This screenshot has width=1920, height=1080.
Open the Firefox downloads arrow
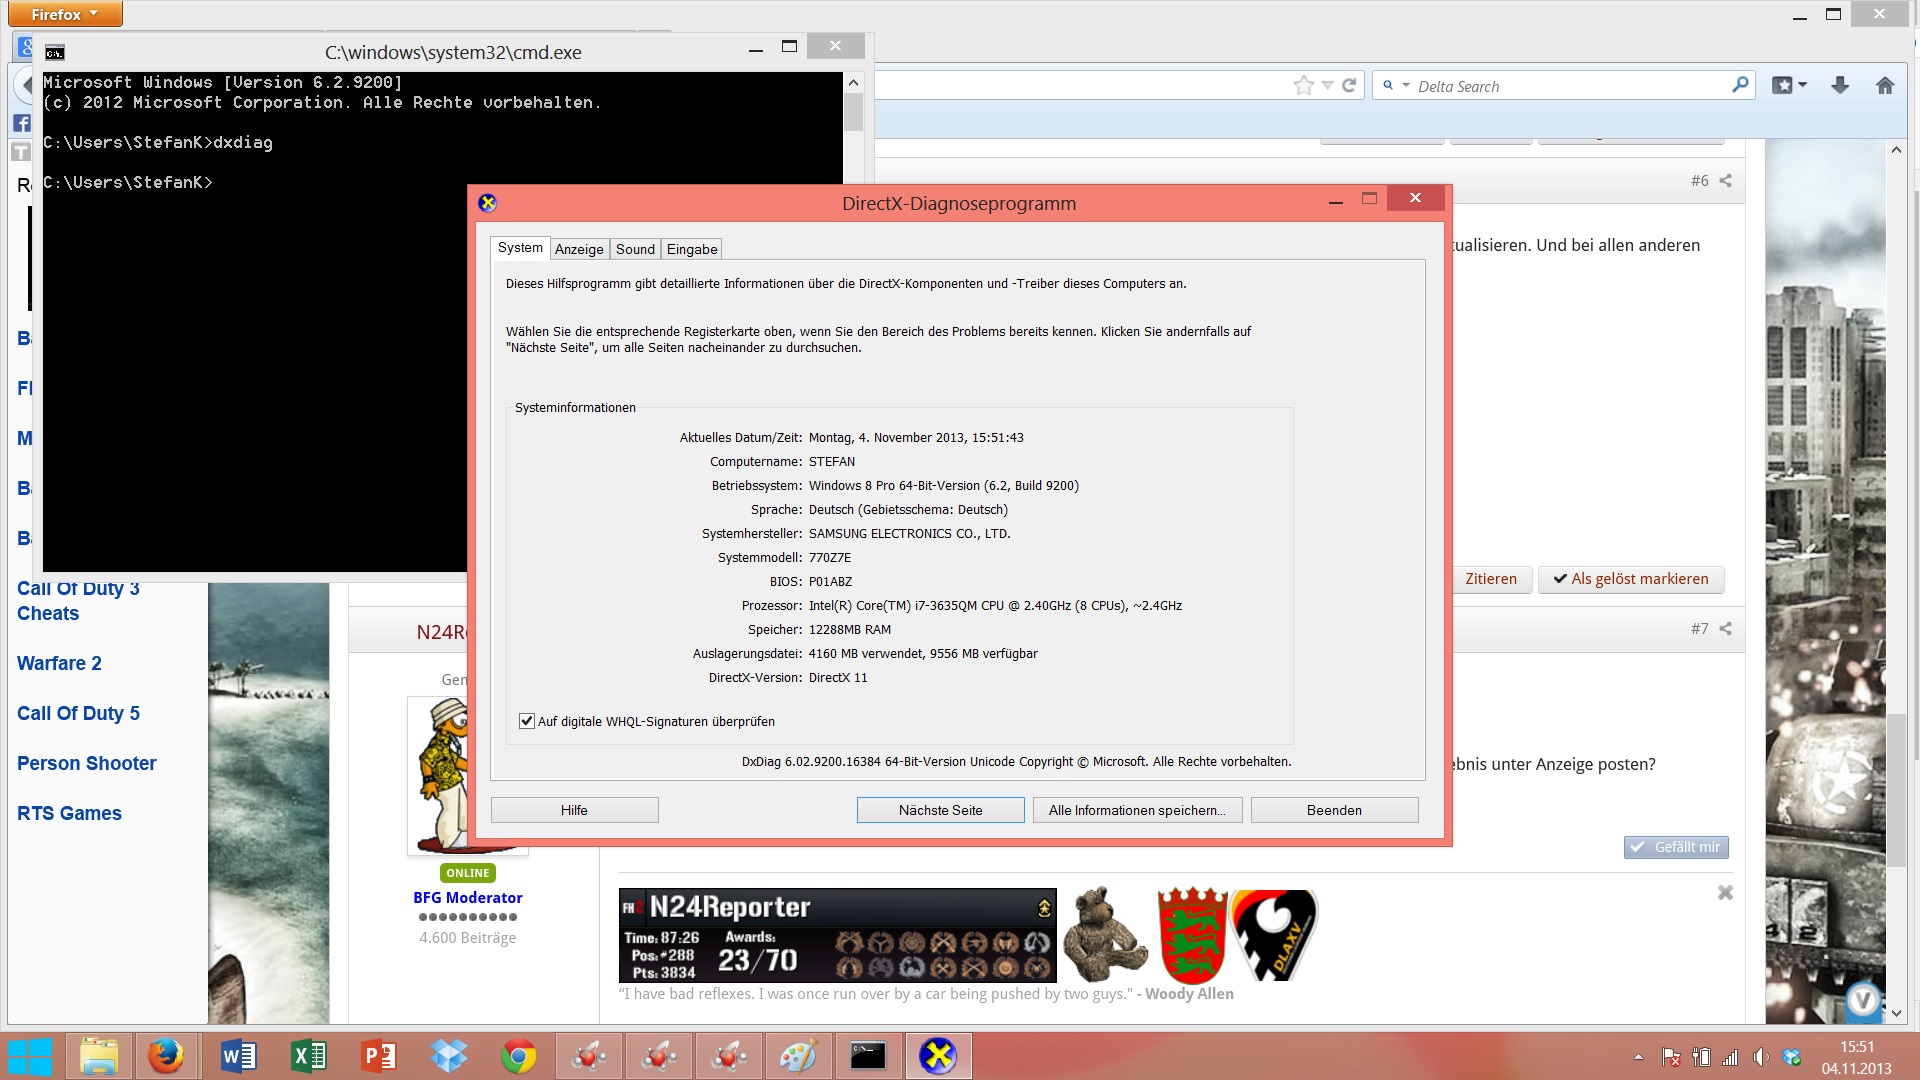[x=1840, y=86]
